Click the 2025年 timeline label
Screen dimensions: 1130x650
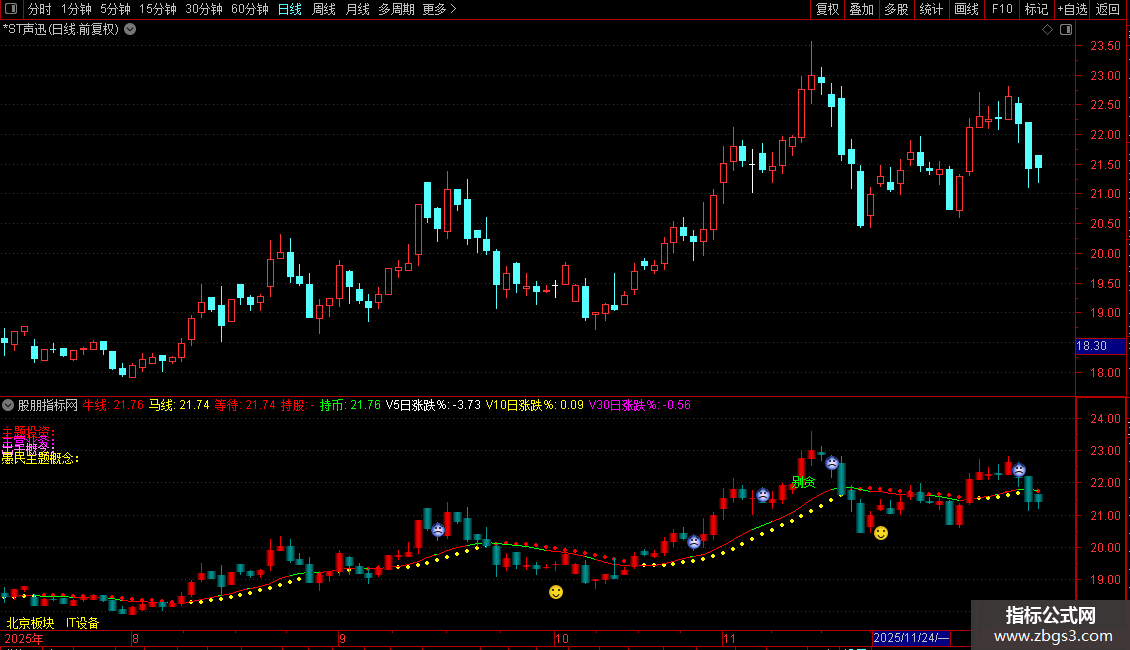click(x=24, y=638)
